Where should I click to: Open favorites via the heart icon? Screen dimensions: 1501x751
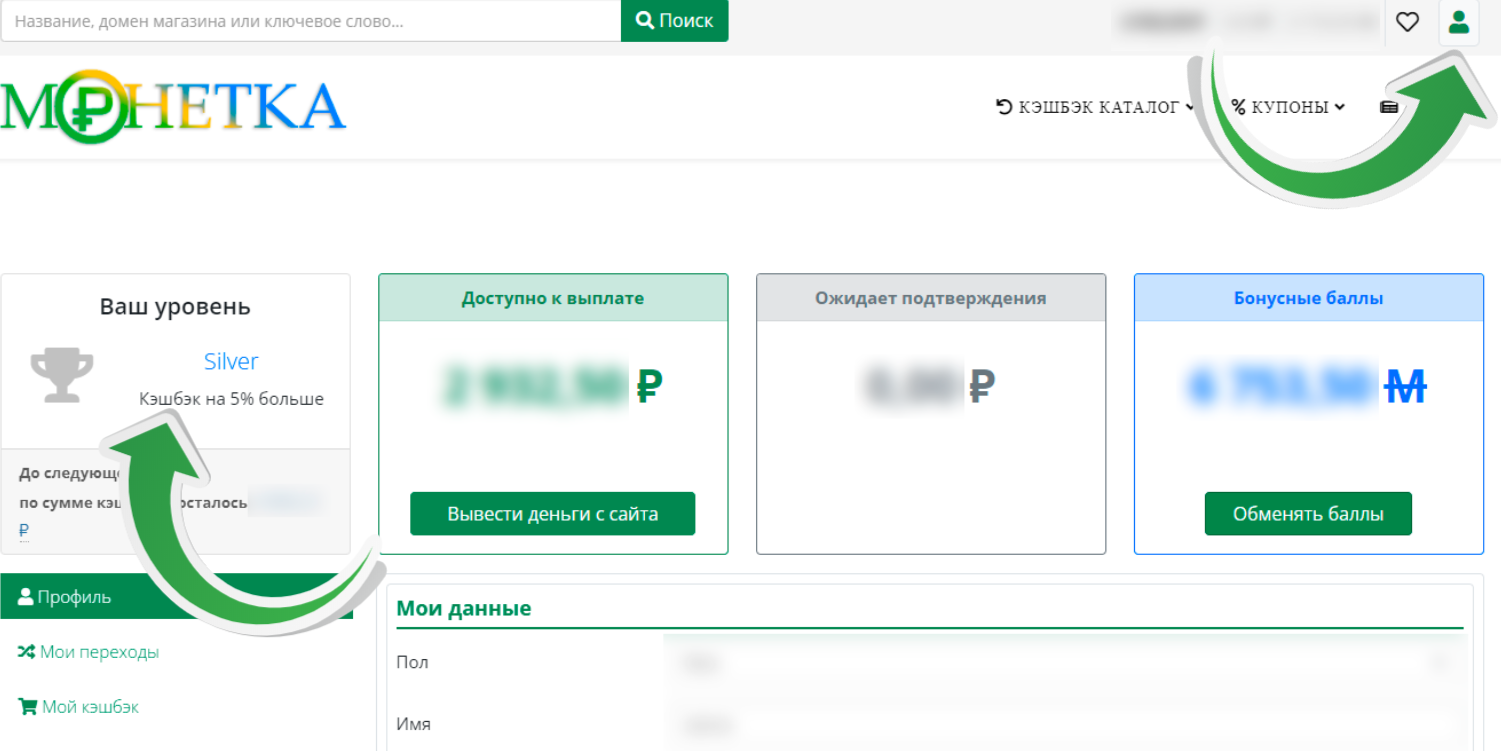click(1407, 22)
